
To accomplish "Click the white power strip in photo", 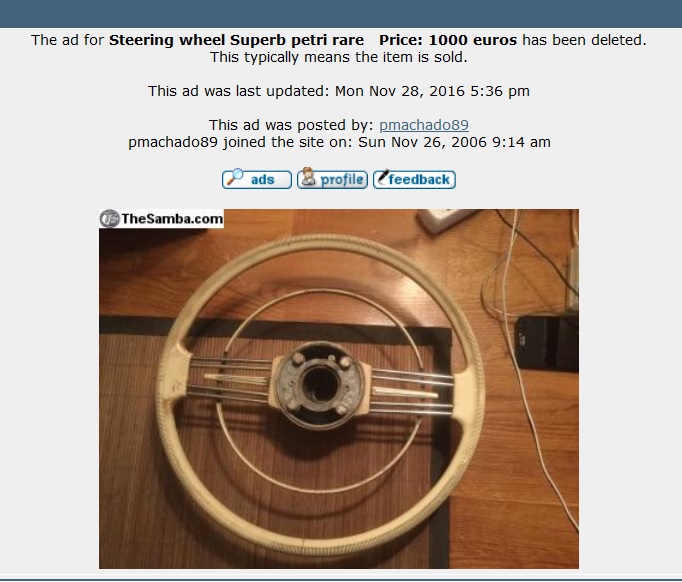I will (446, 220).
